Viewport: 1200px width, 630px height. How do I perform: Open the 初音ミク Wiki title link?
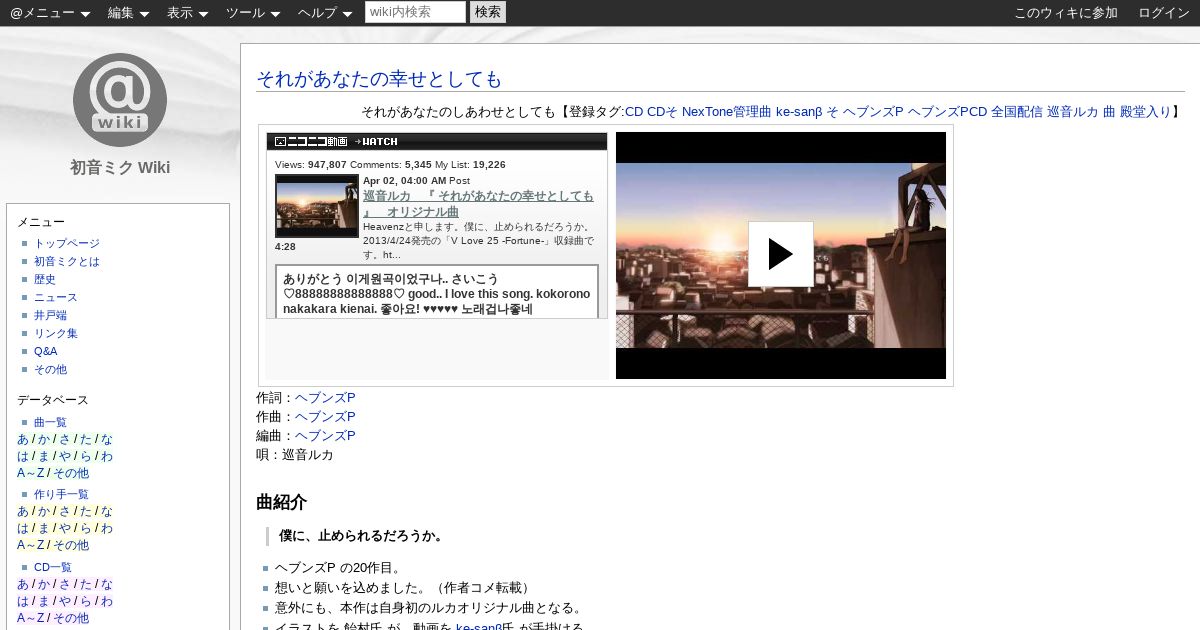click(x=120, y=167)
